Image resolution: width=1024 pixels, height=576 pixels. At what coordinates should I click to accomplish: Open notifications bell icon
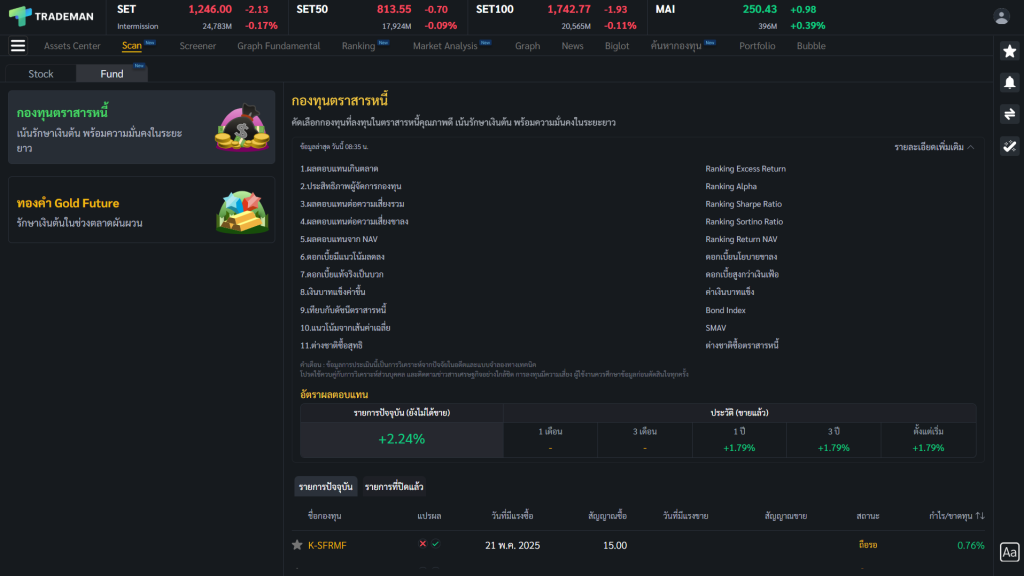coord(1010,83)
